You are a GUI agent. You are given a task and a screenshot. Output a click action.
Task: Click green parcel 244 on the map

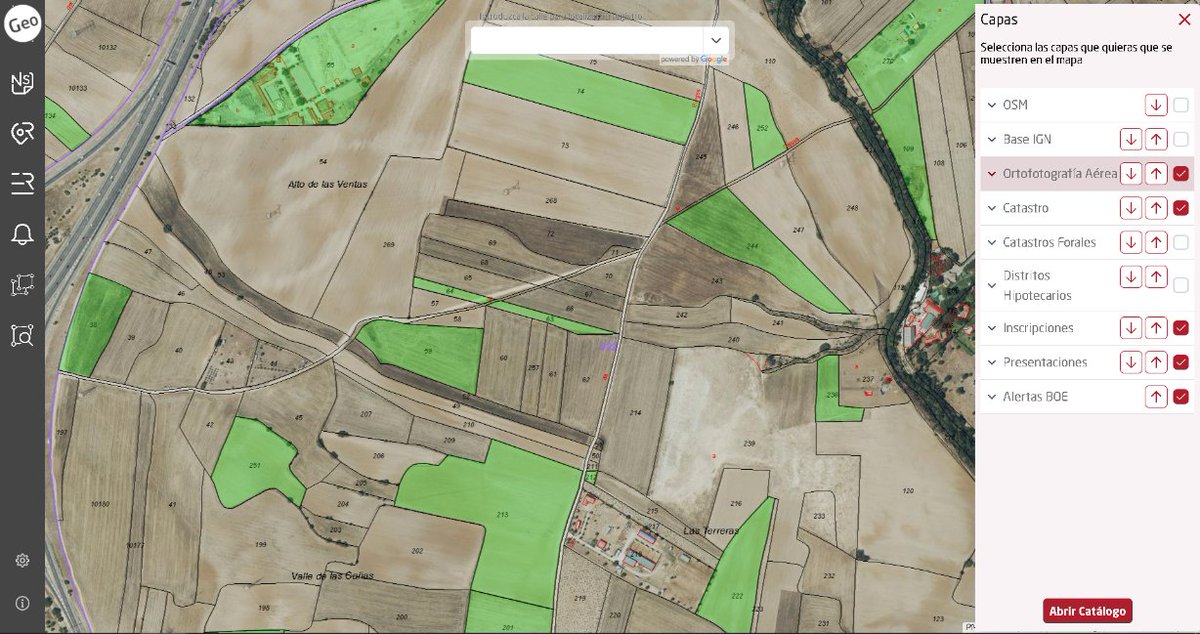point(752,245)
